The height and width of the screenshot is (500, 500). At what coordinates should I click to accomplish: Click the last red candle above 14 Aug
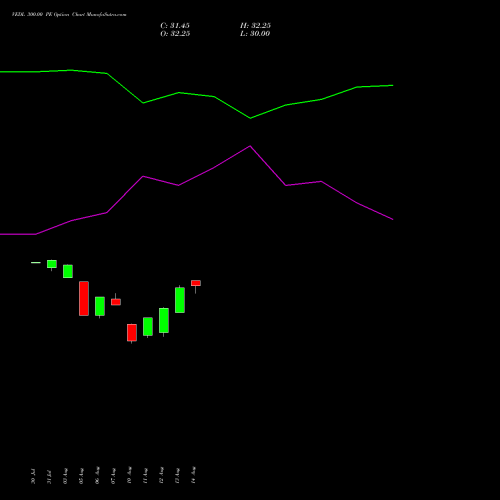pos(196,283)
